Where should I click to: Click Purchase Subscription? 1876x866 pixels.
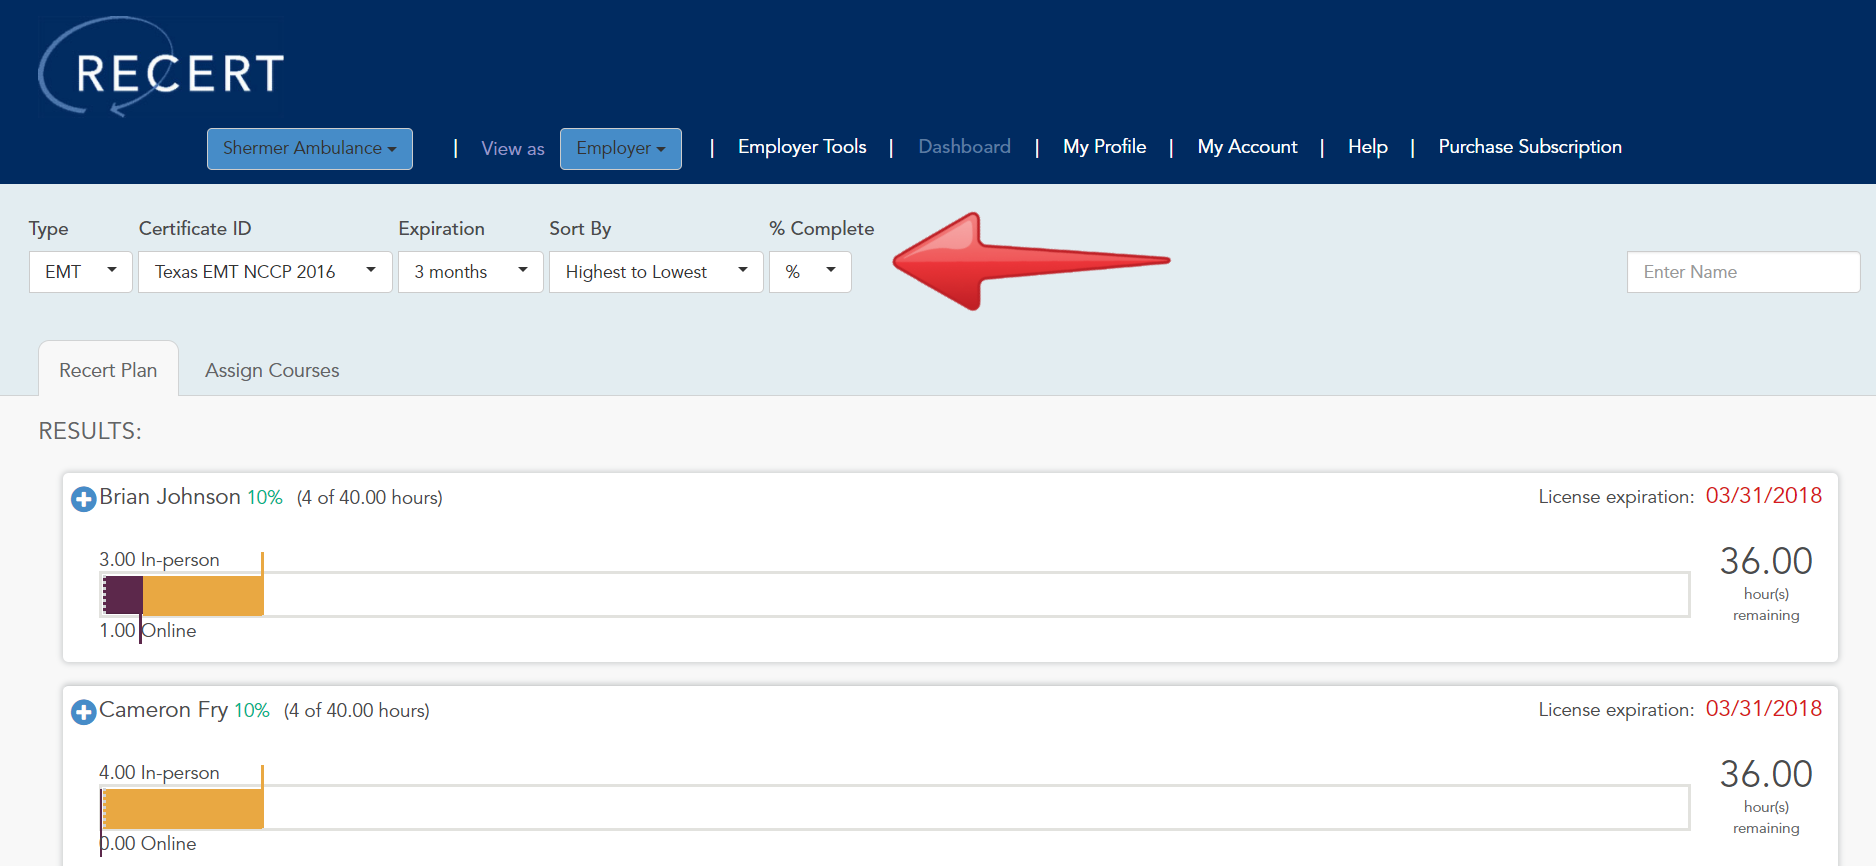point(1530,147)
